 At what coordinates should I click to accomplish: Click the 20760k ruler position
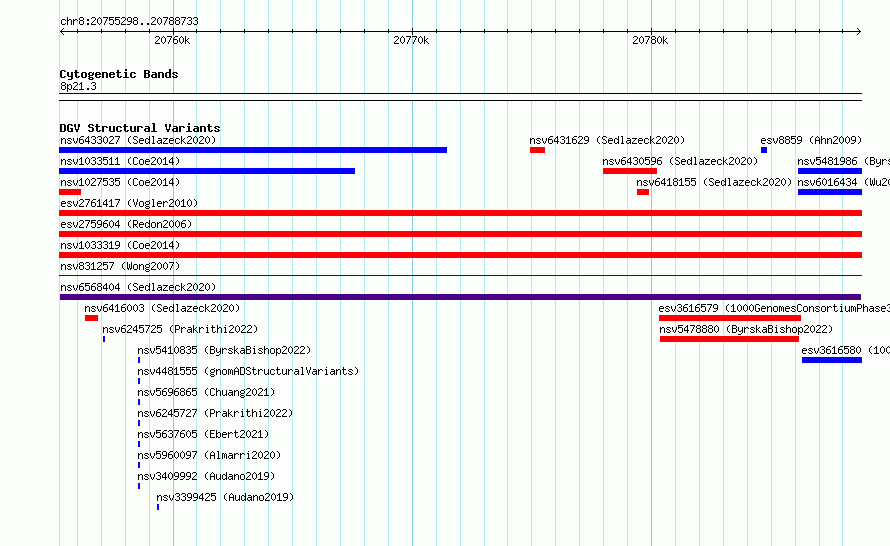pos(173,40)
